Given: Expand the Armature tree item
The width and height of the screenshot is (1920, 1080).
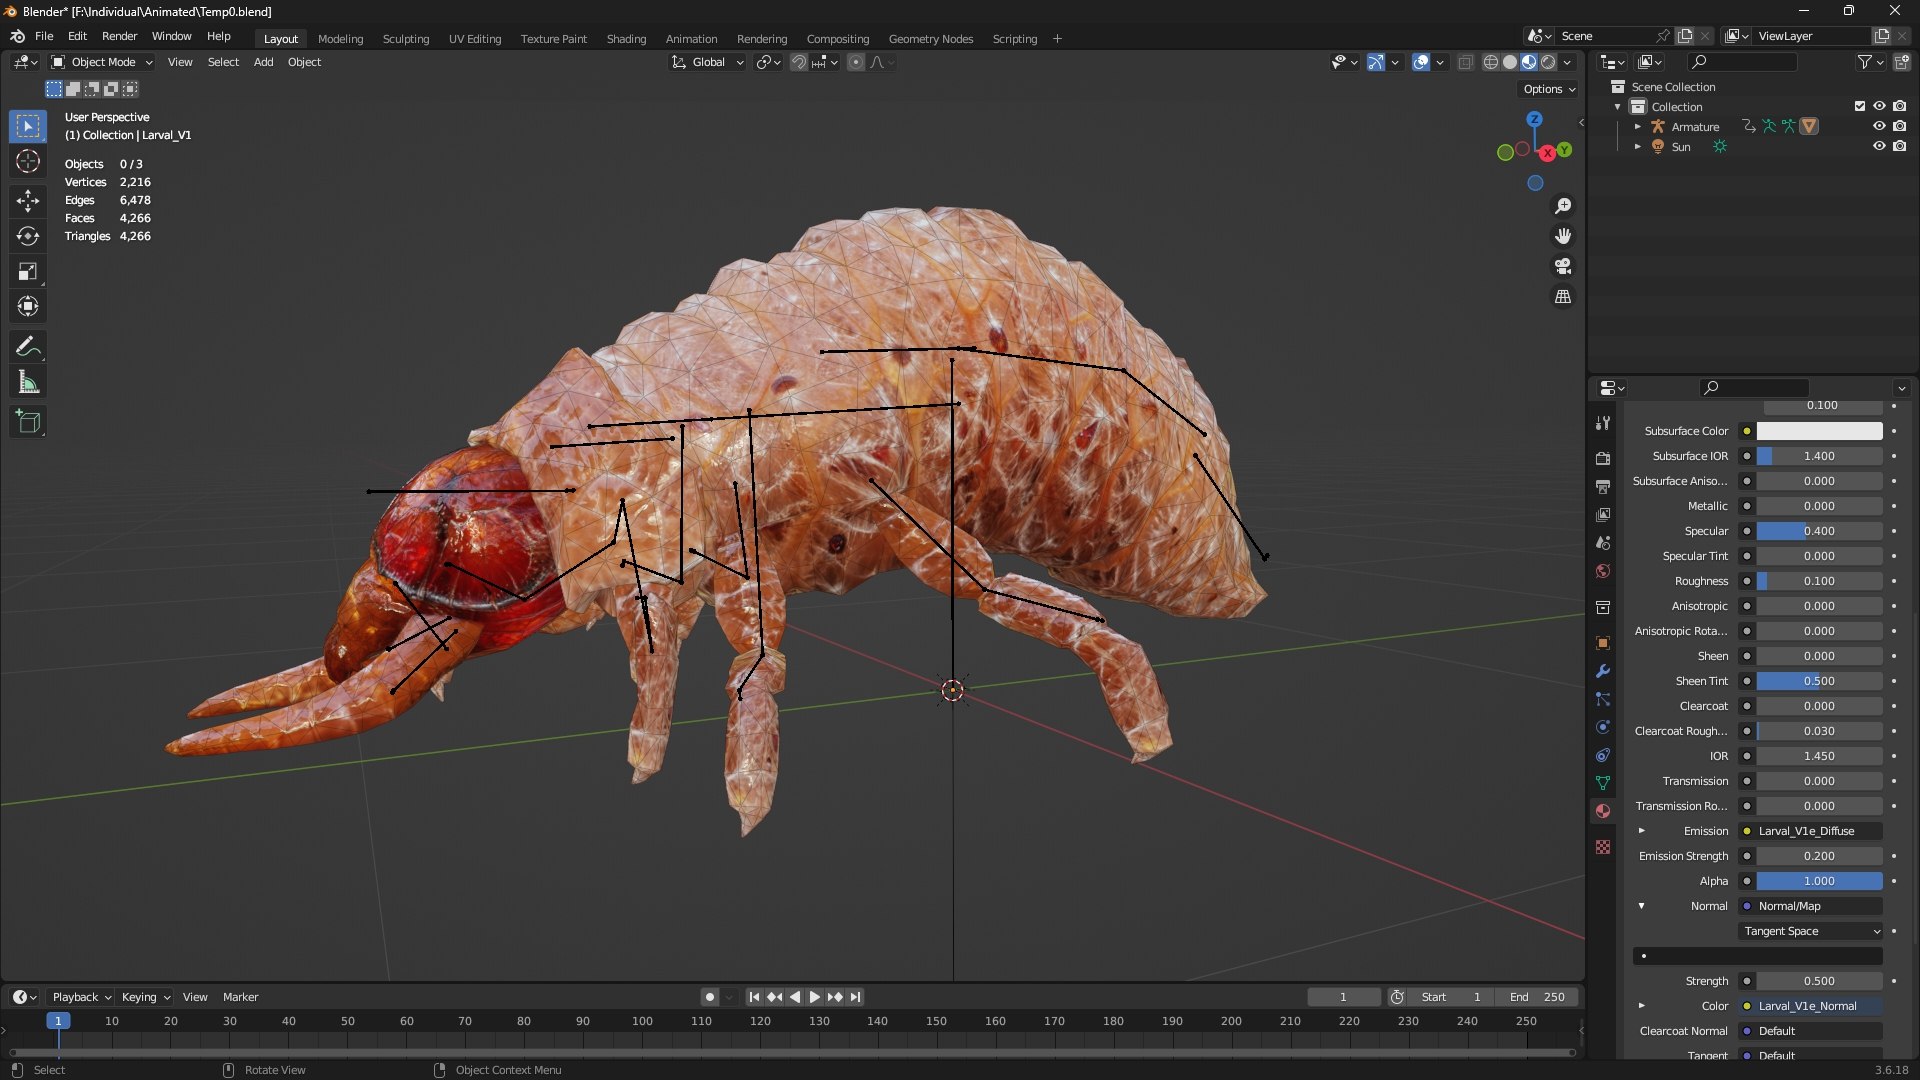Looking at the screenshot, I should pyautogui.click(x=1637, y=127).
